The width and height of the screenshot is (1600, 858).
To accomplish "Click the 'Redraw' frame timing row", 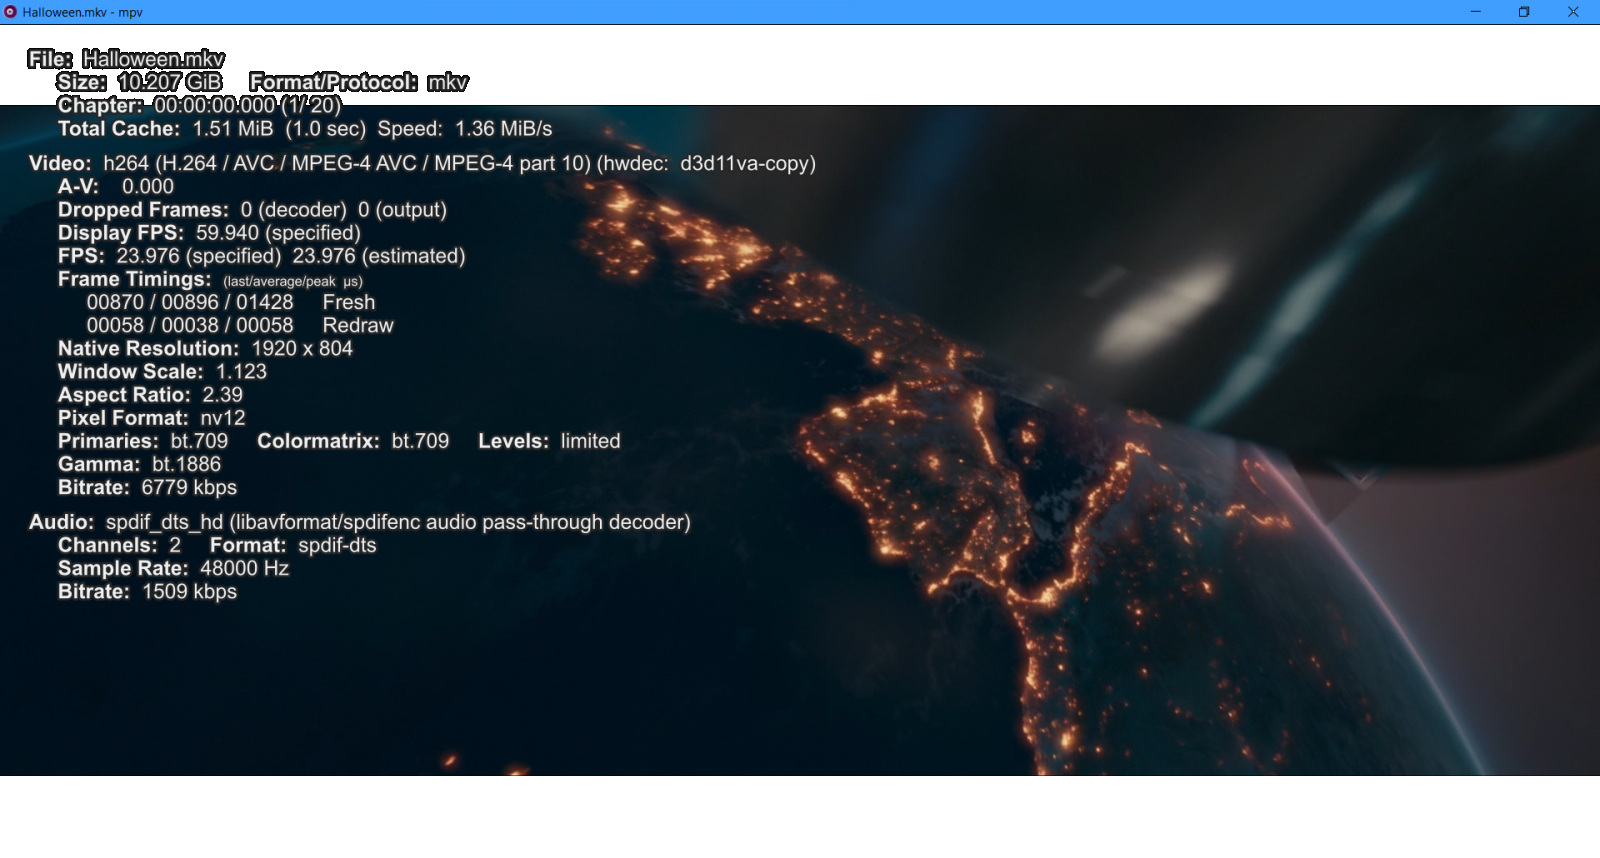I will (x=240, y=325).
